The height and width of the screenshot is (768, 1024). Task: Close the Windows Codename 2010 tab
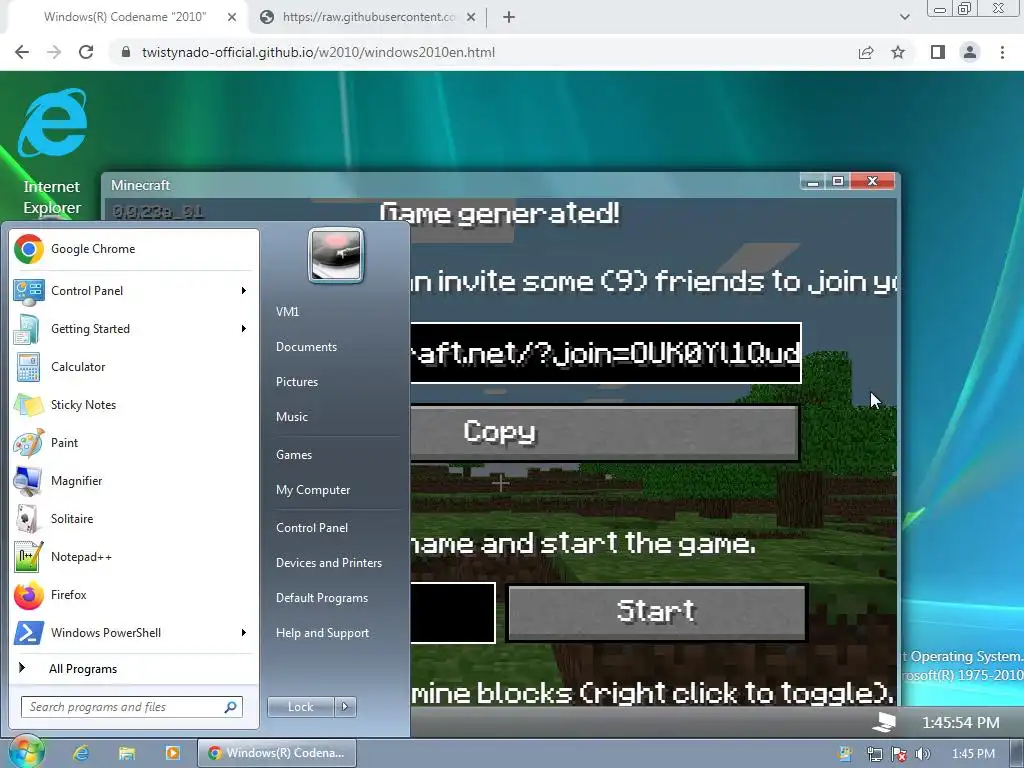point(232,17)
